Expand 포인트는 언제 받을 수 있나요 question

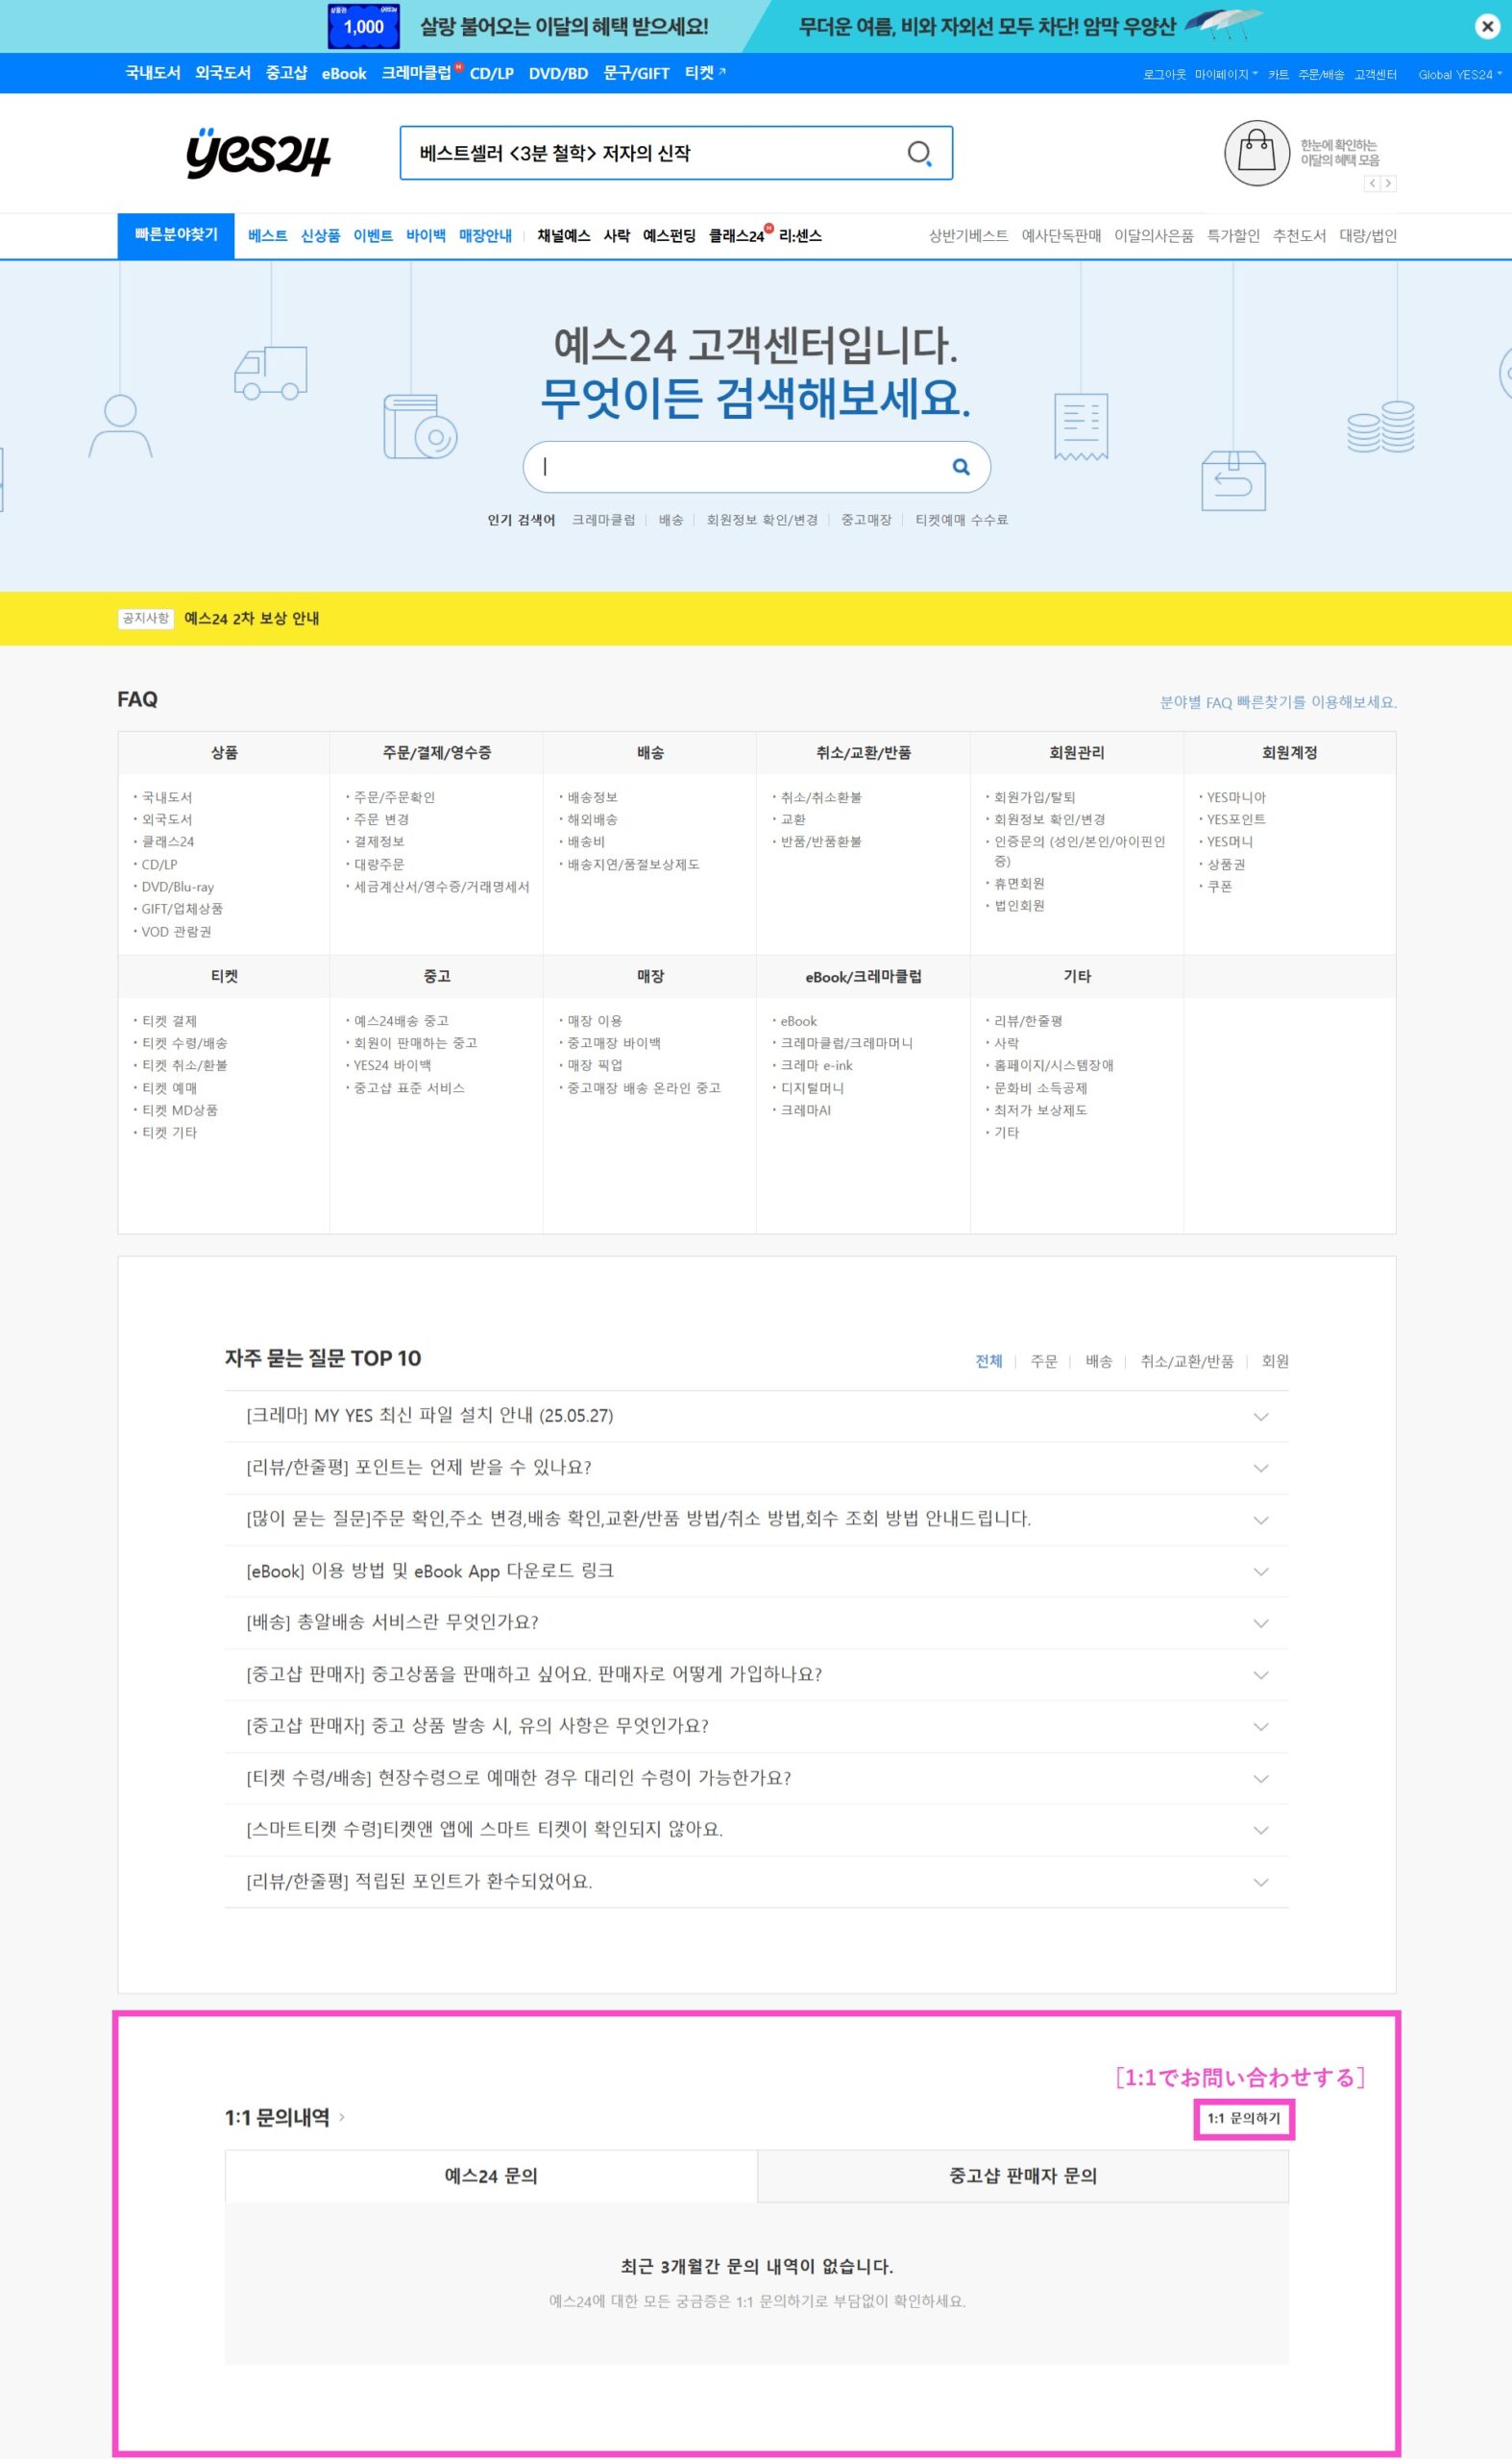tap(756, 1468)
